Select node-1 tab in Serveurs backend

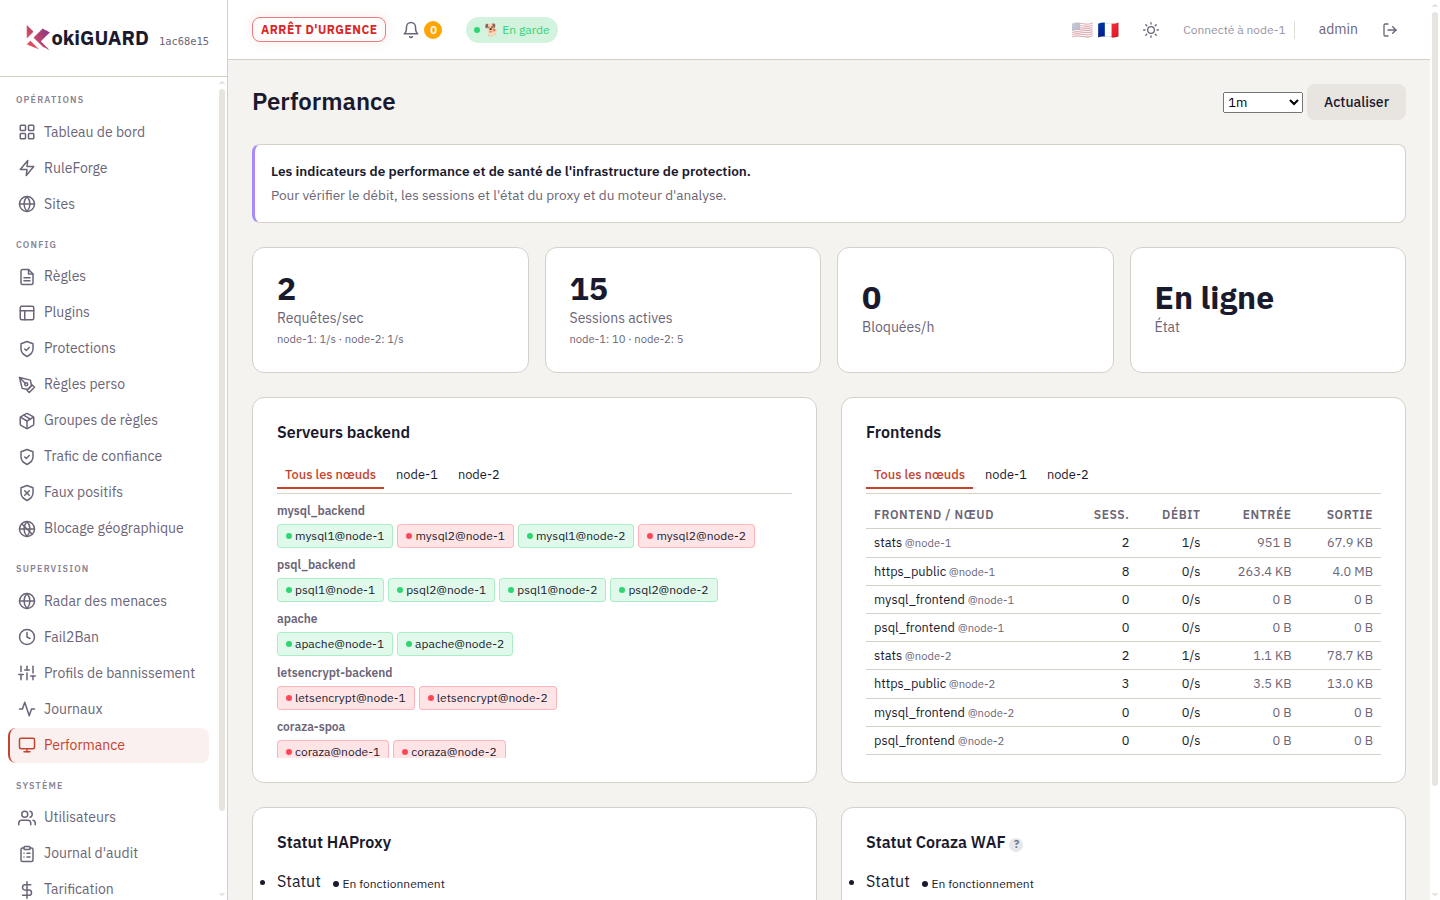coord(417,475)
